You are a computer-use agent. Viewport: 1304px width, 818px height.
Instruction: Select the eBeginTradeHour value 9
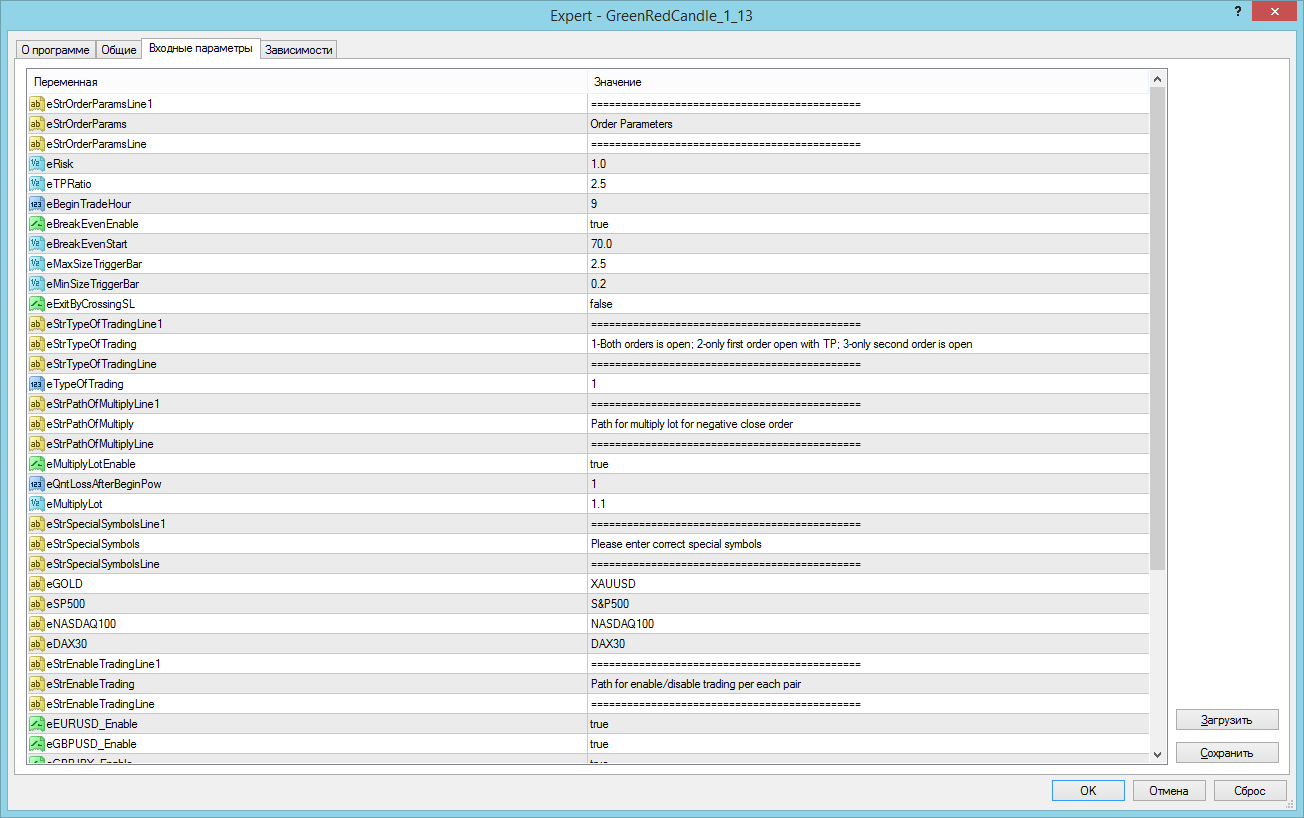click(x=594, y=204)
